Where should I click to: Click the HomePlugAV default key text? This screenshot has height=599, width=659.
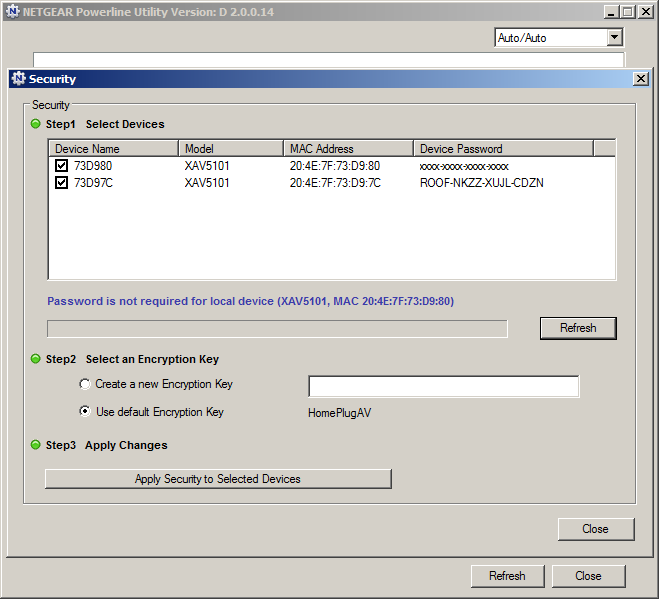pyautogui.click(x=340, y=413)
